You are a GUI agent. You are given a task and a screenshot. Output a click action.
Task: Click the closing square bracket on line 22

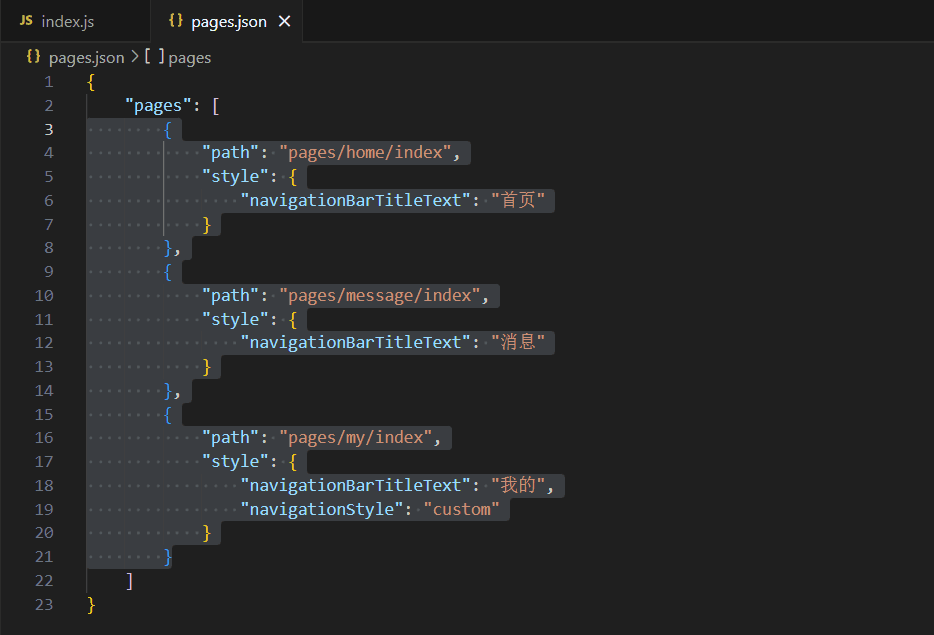(x=130, y=581)
